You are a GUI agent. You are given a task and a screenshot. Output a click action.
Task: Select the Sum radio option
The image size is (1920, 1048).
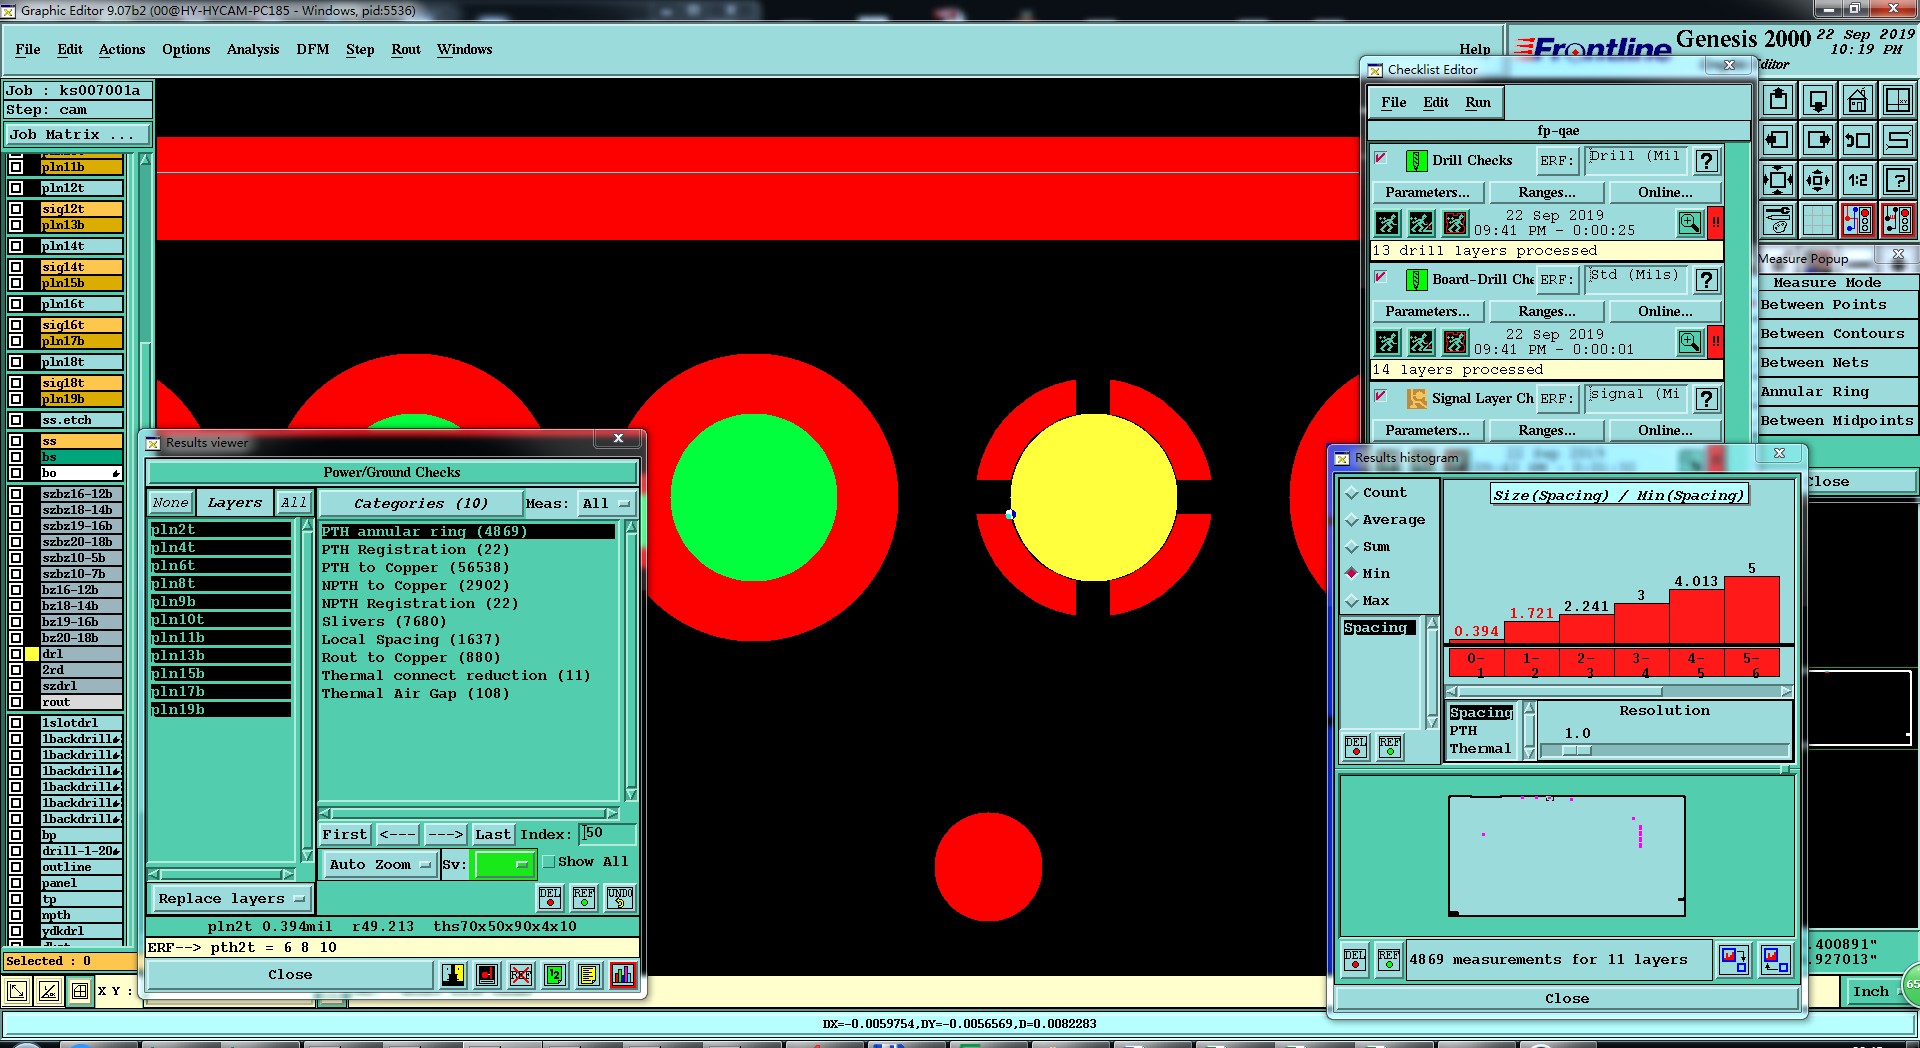(1352, 547)
